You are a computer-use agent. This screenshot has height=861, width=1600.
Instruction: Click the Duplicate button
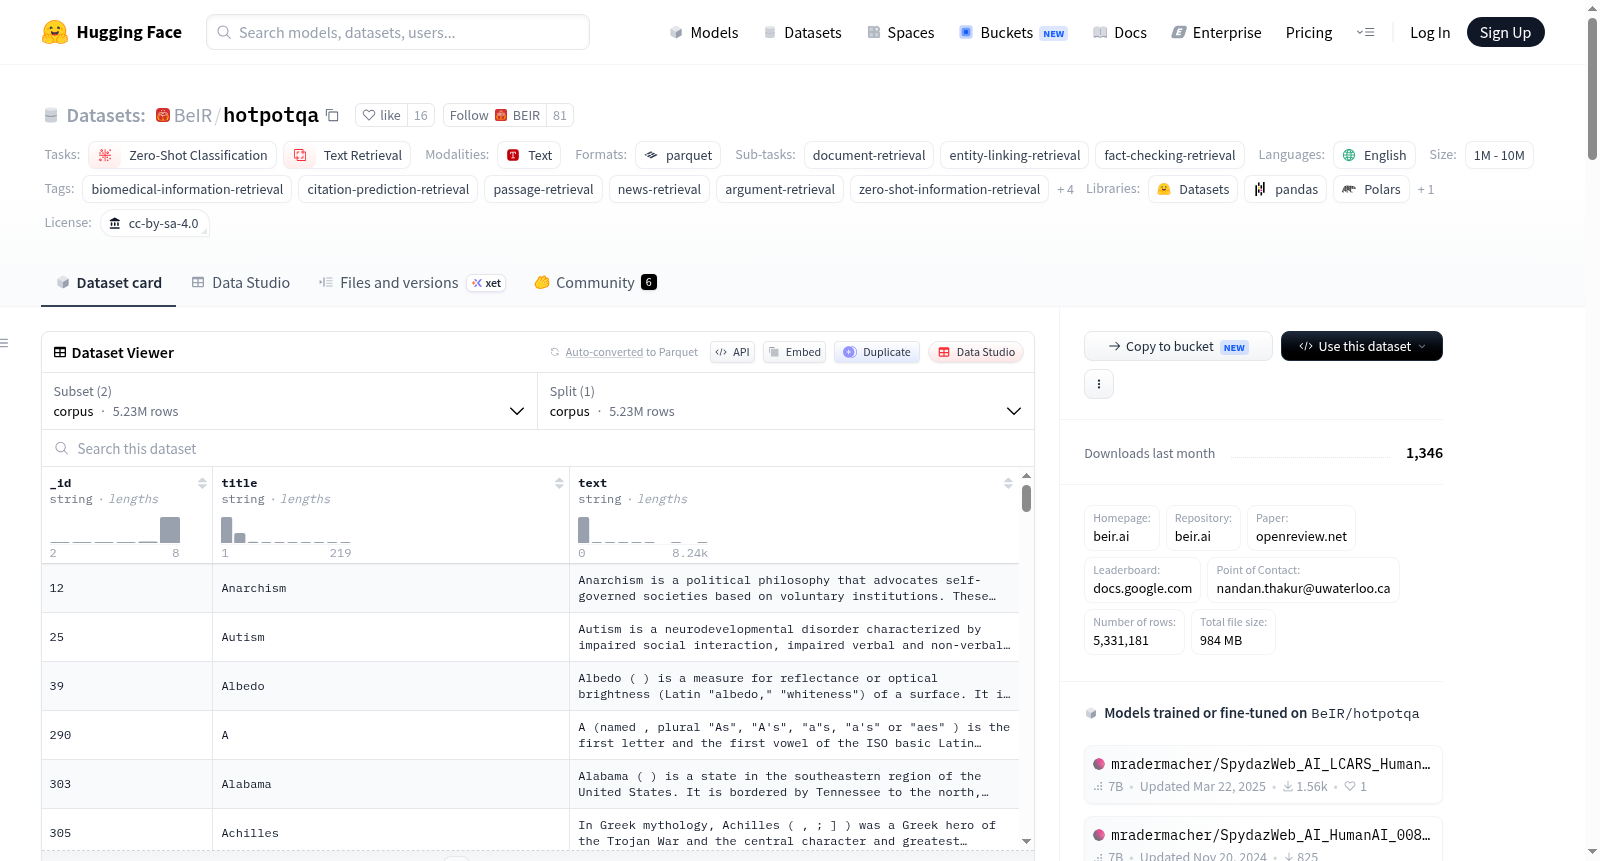[x=877, y=352]
